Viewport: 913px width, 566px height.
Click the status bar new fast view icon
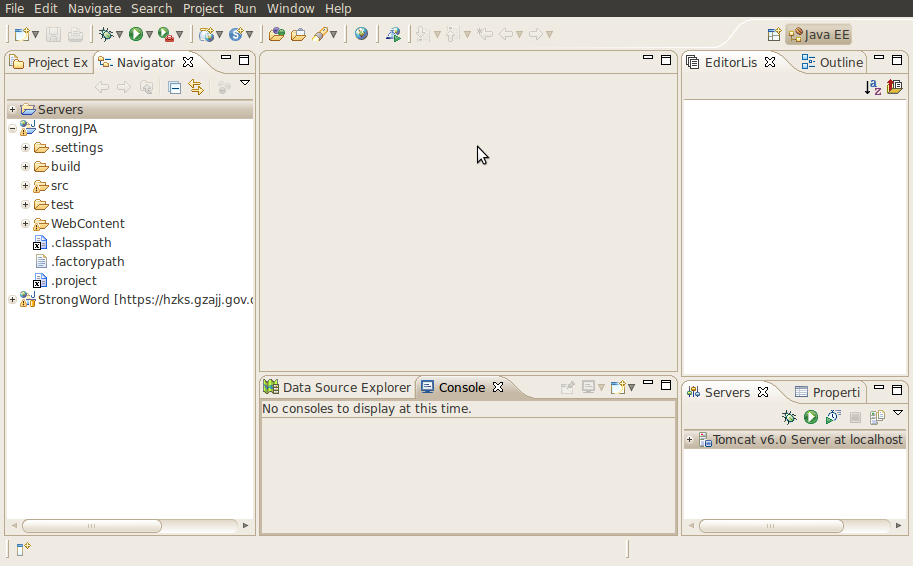(x=23, y=549)
